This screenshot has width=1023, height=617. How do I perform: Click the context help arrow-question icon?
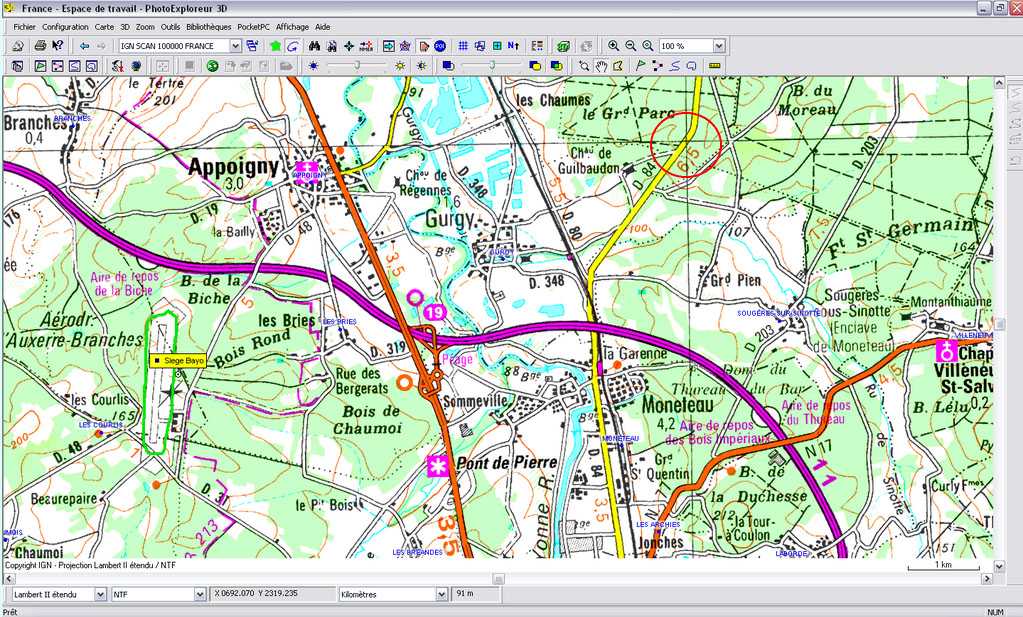pyautogui.click(x=57, y=46)
